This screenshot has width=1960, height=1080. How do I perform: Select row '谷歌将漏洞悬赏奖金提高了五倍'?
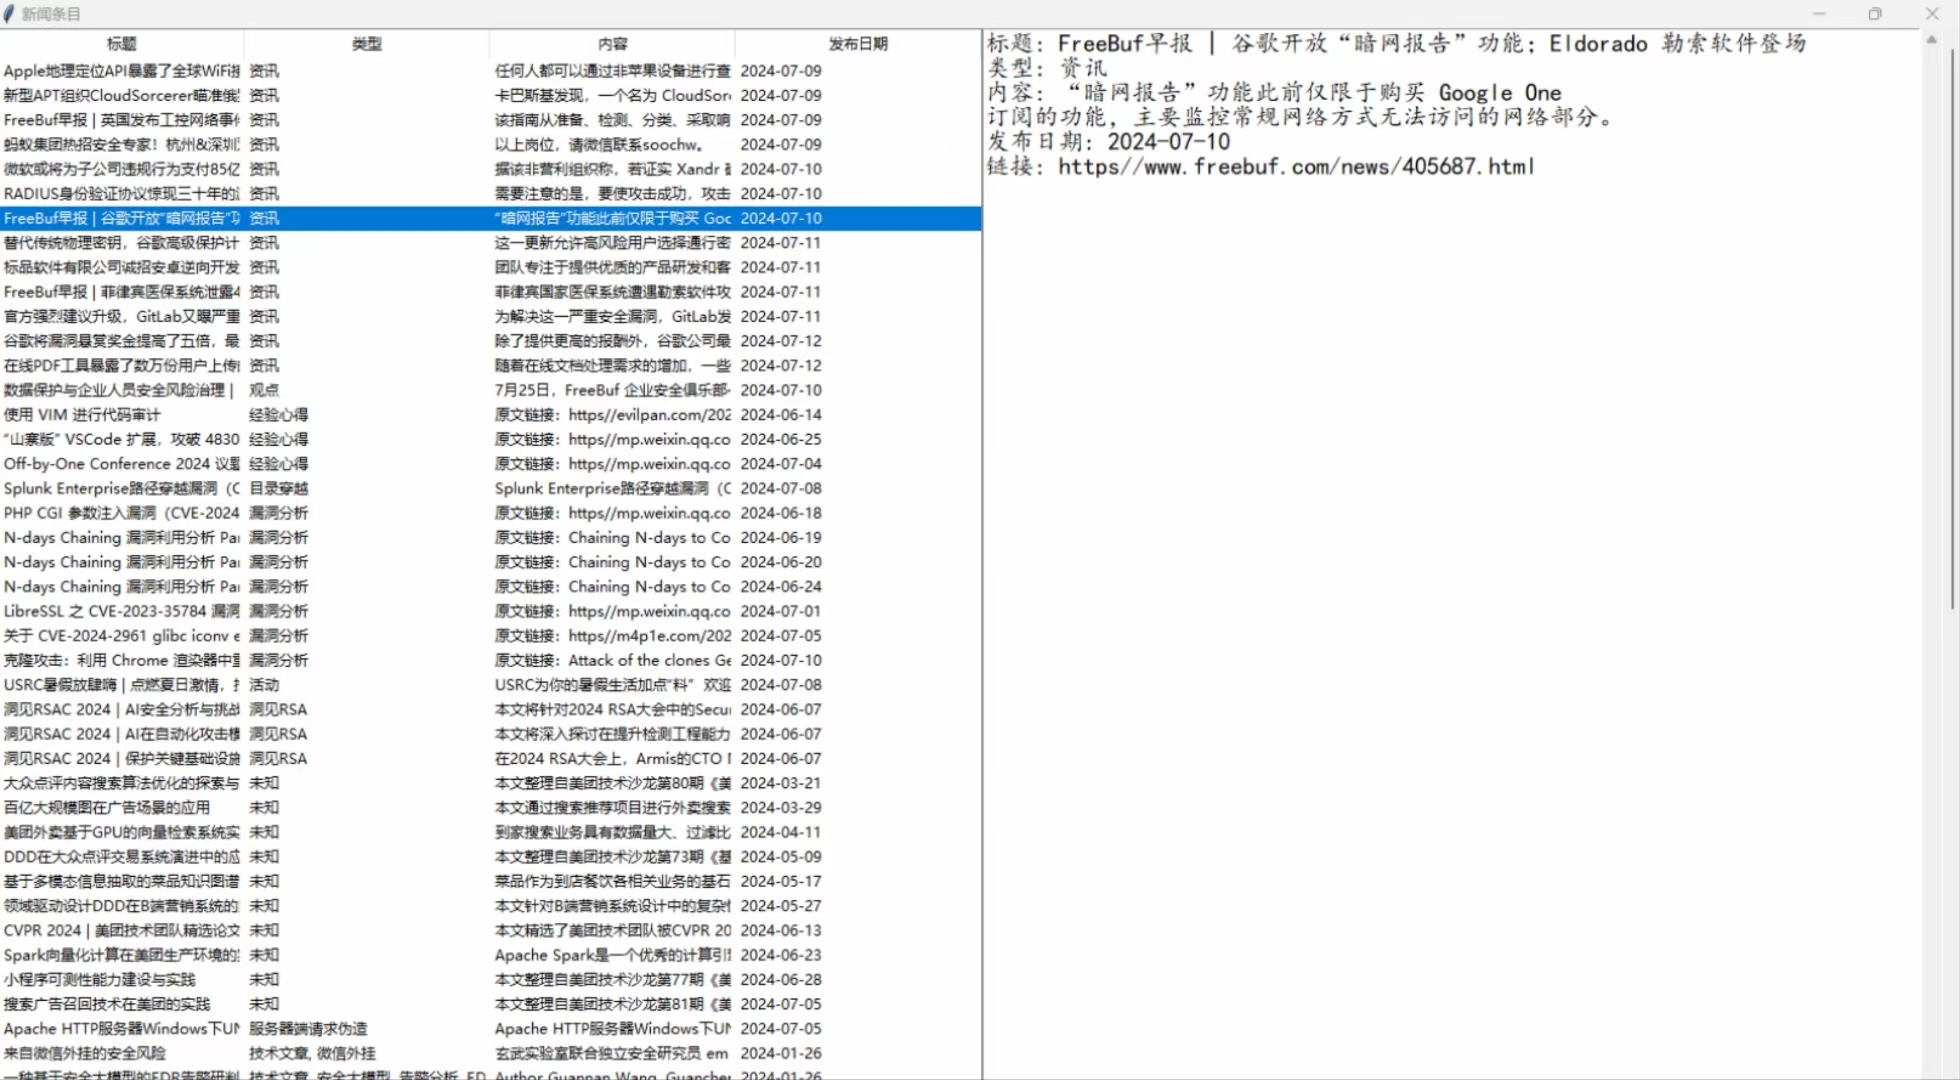click(490, 341)
